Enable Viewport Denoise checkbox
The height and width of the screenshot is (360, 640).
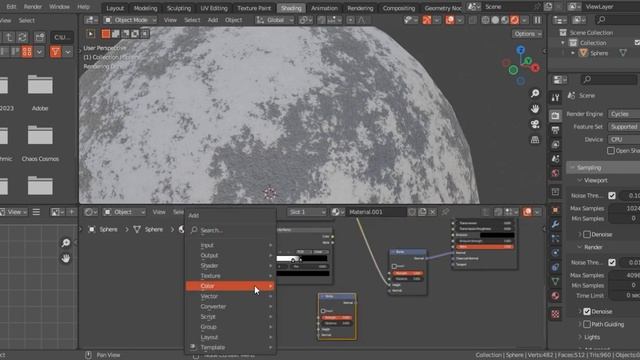(587, 234)
